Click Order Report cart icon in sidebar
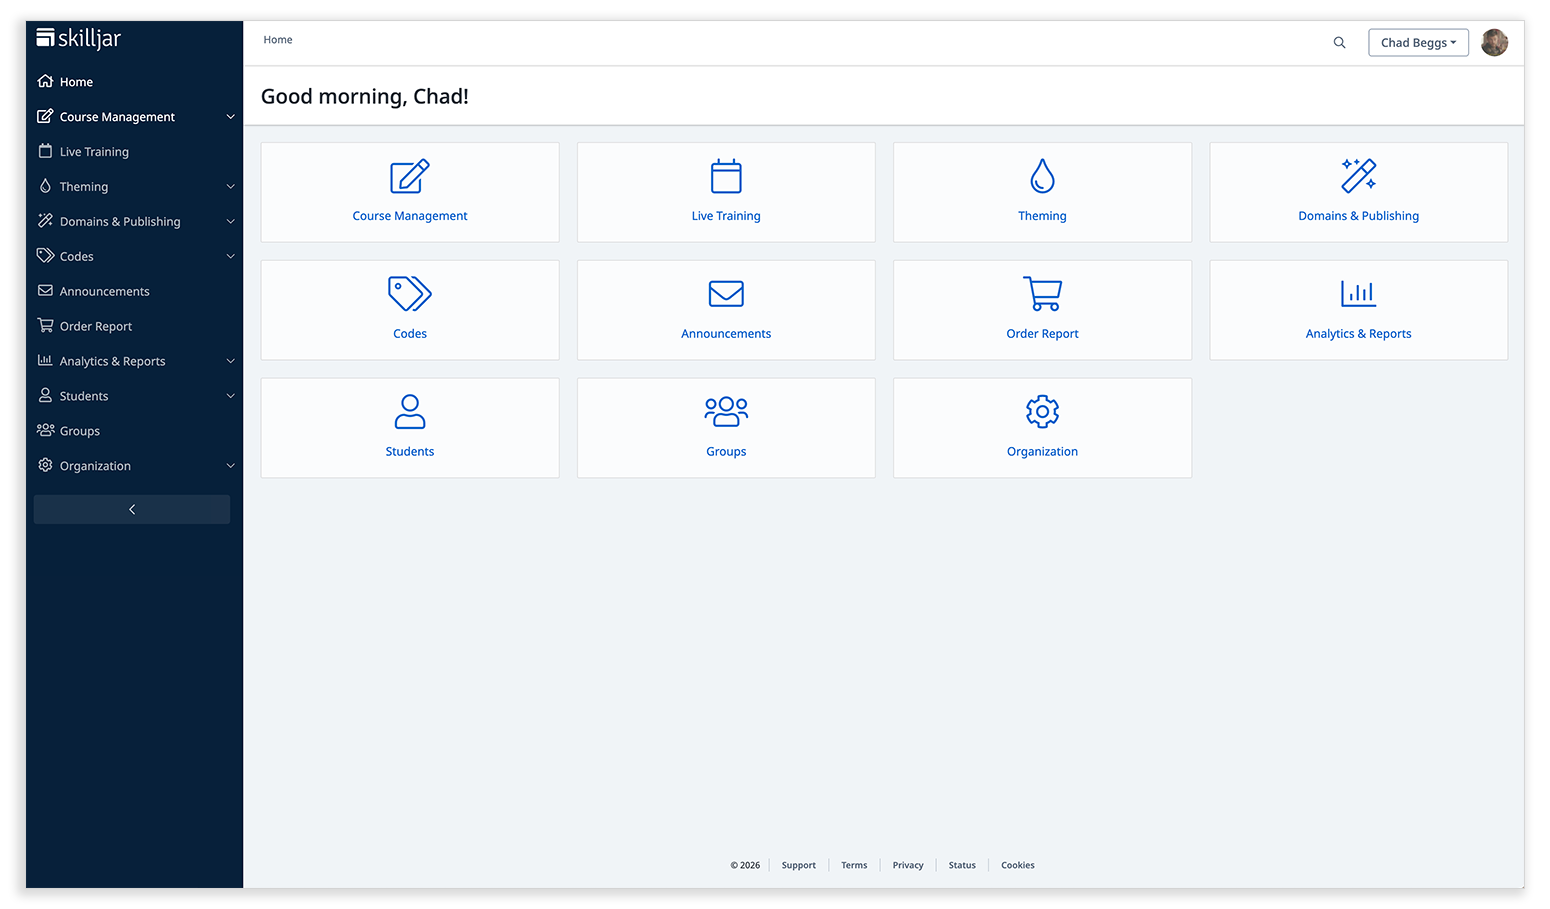 [x=45, y=325]
